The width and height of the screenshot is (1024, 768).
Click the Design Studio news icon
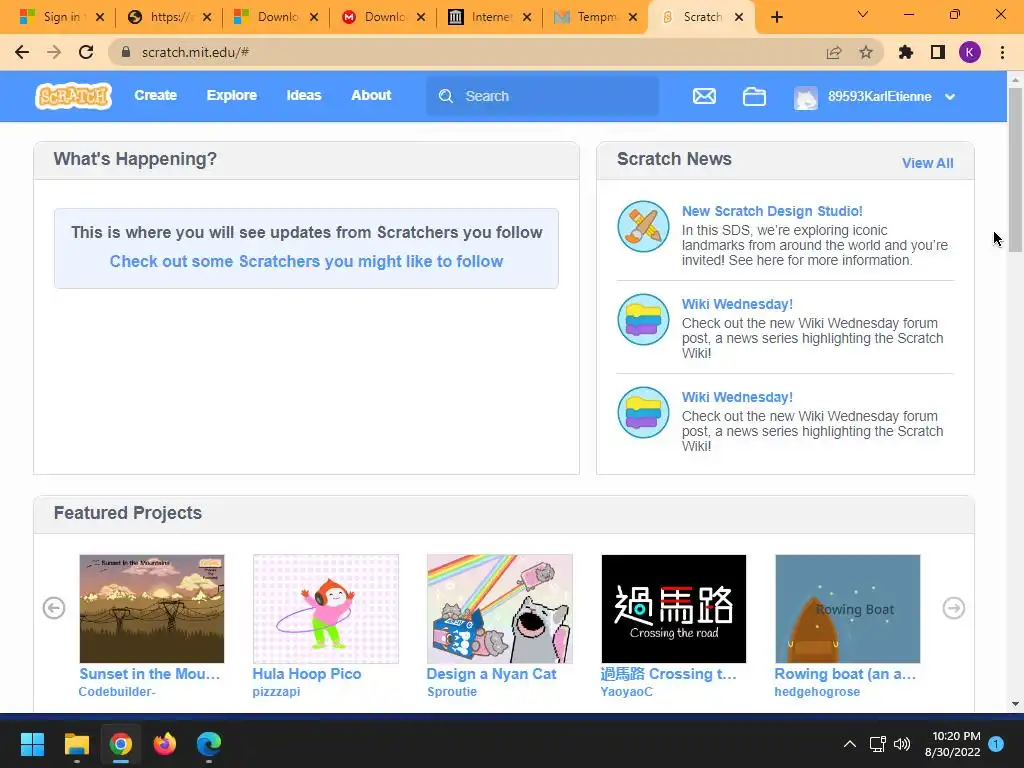click(x=643, y=227)
